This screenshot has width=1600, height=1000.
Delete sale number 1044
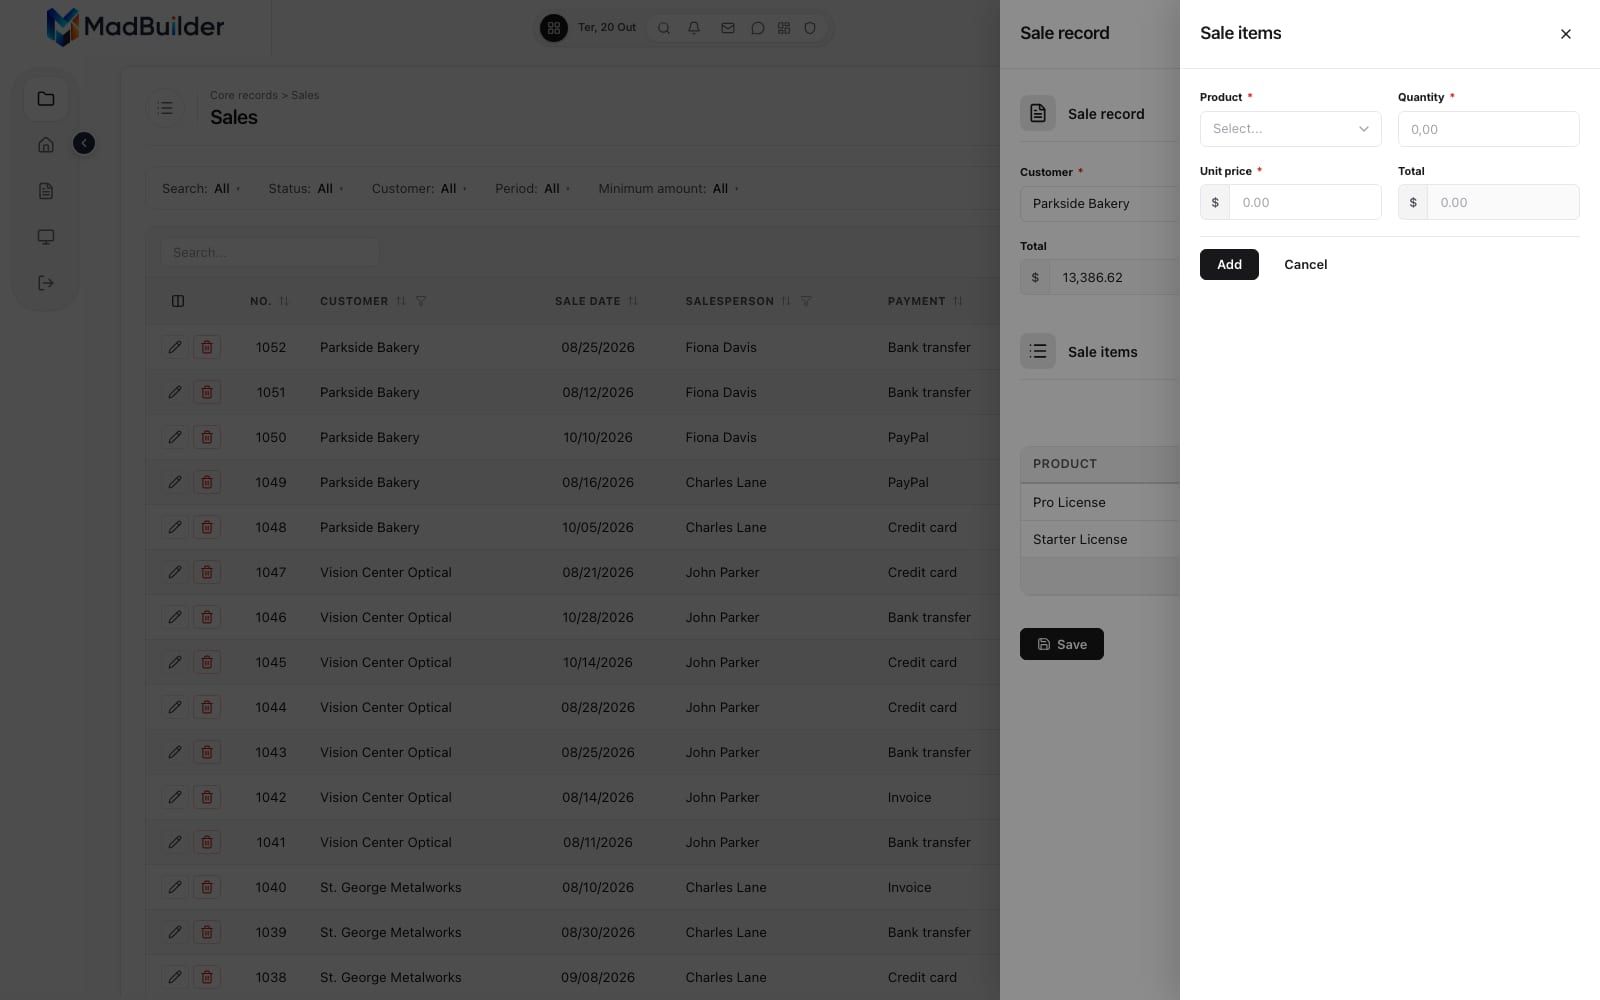coord(207,707)
